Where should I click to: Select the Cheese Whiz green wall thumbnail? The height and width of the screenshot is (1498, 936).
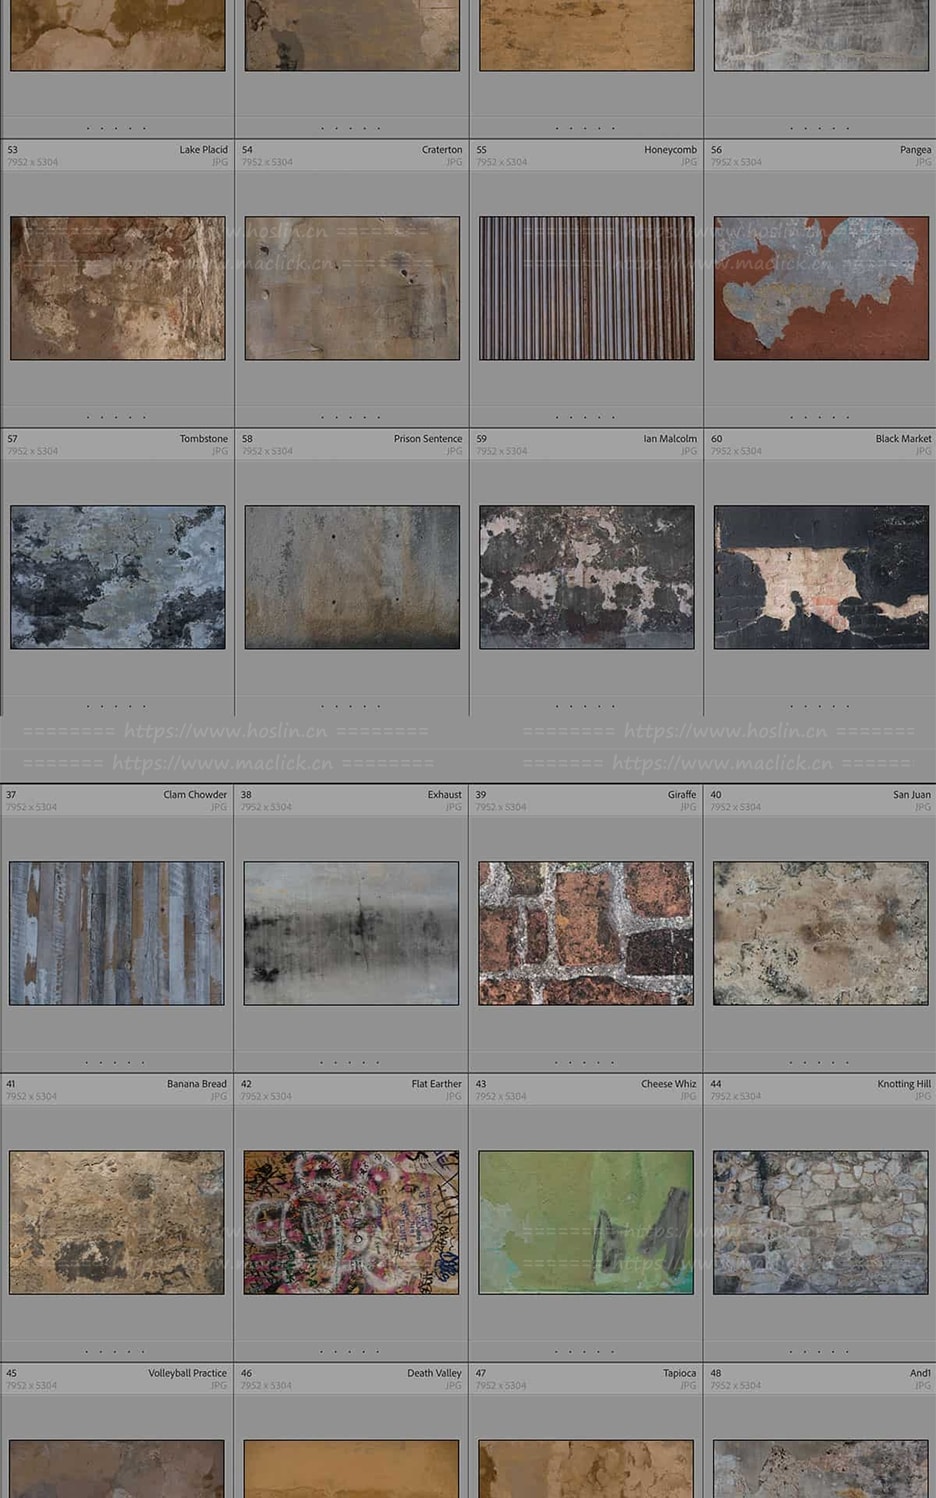click(x=586, y=1222)
